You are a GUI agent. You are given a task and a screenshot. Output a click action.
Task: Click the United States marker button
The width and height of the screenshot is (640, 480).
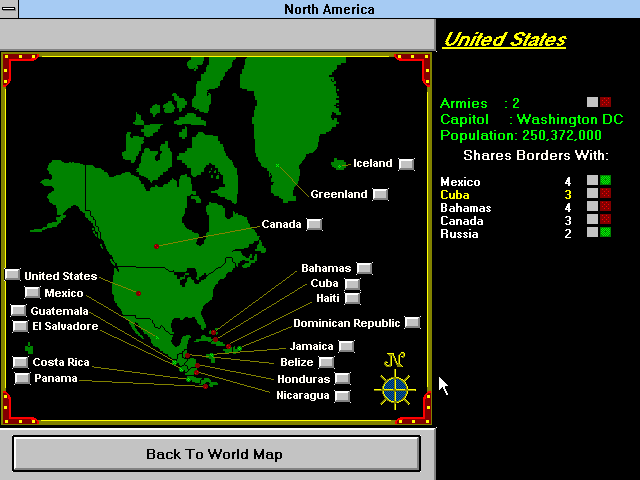12,275
